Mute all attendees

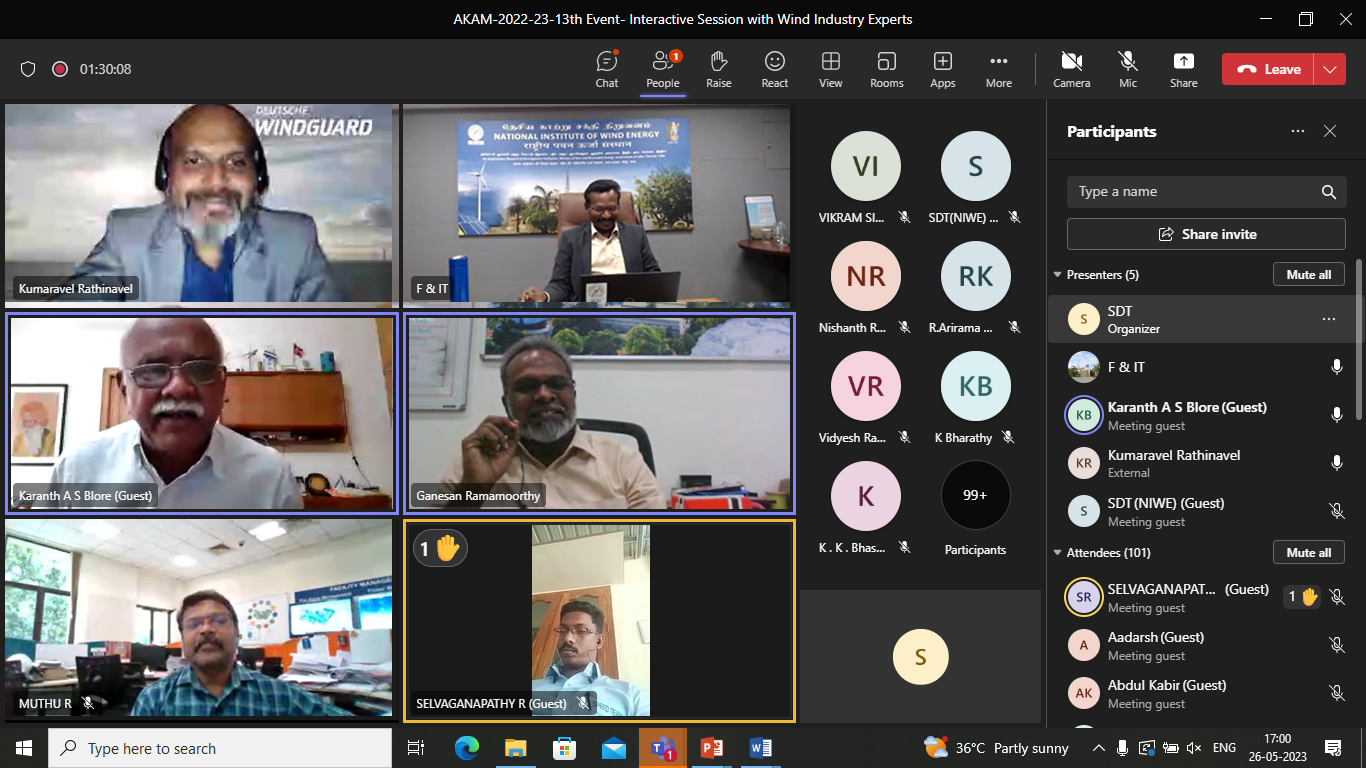click(1308, 552)
